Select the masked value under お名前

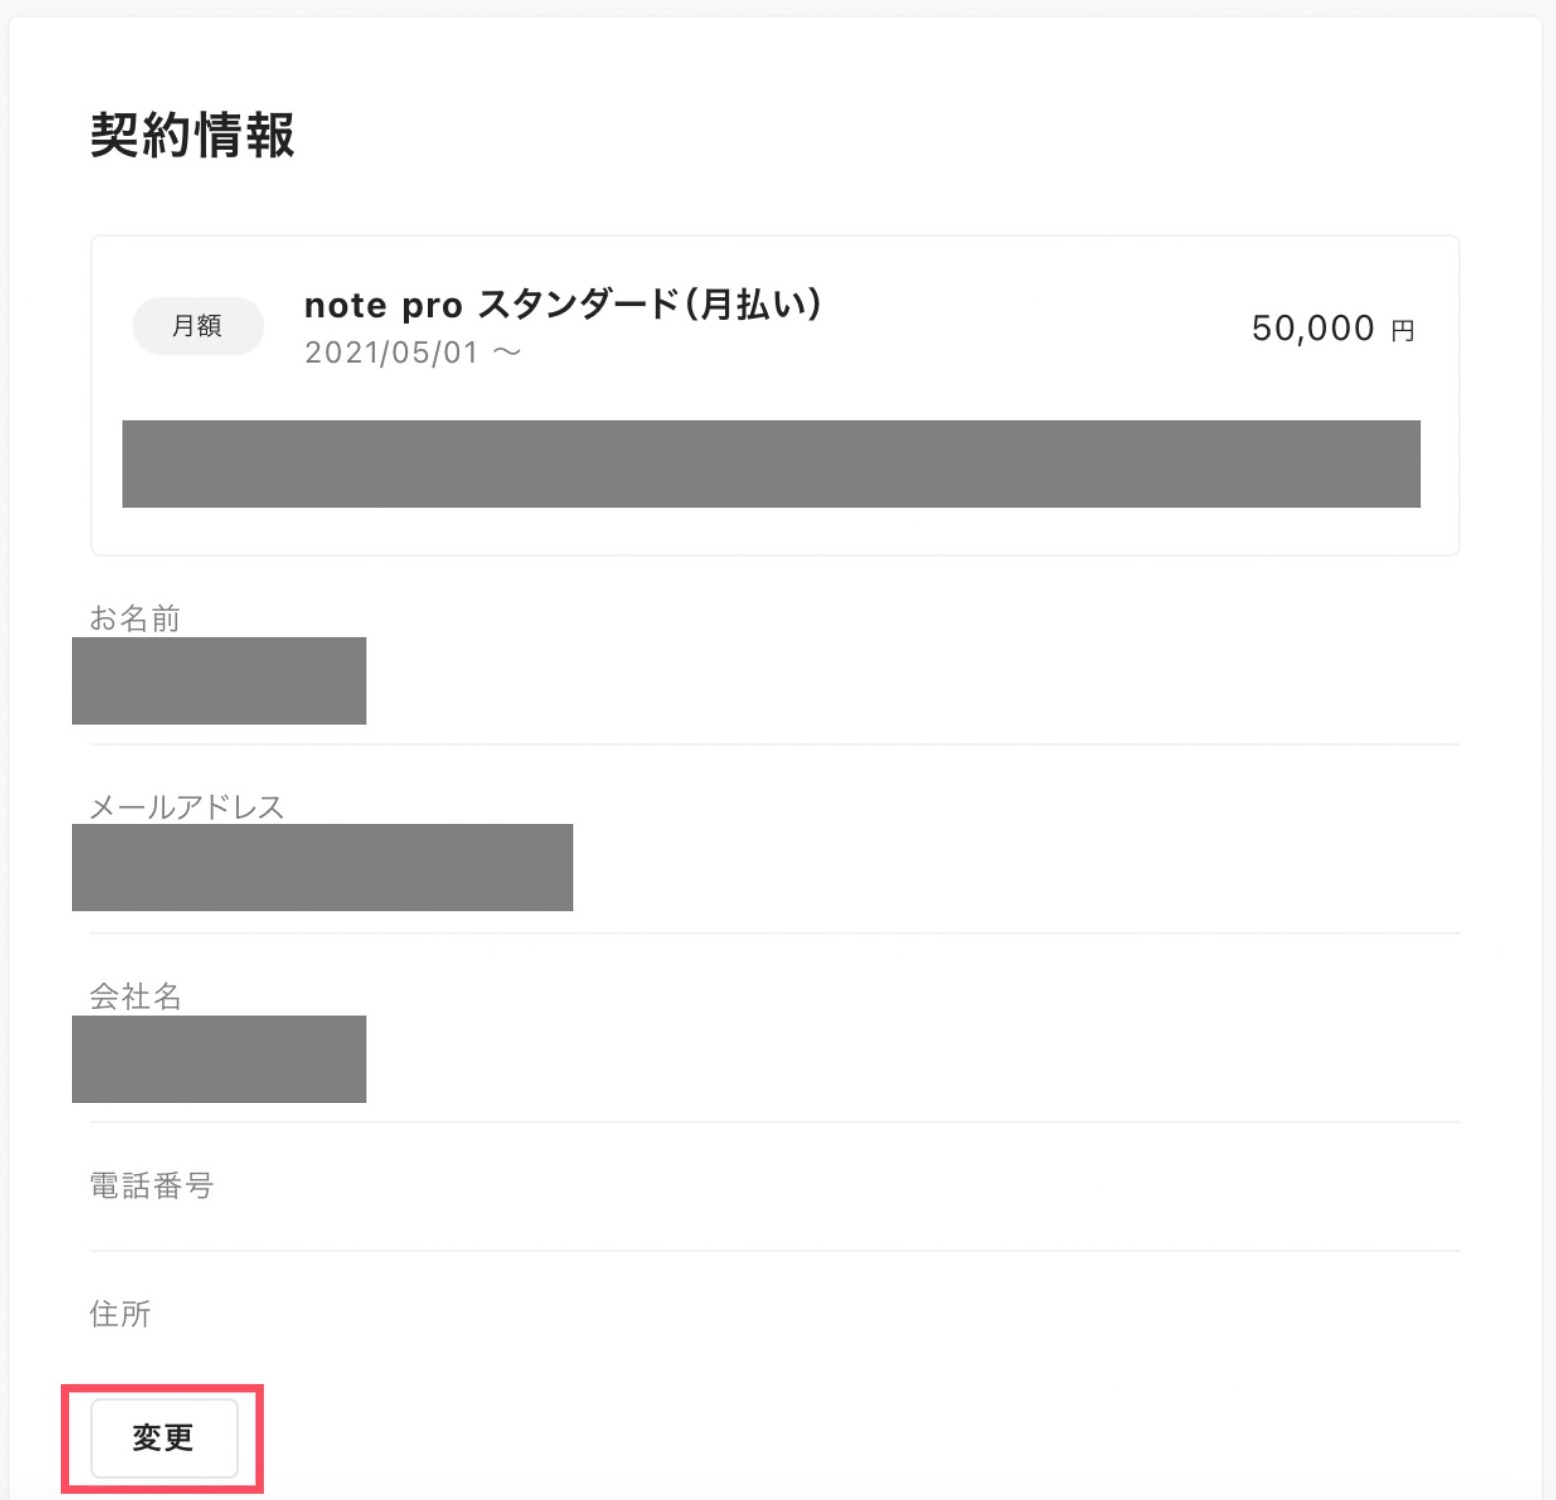pos(219,681)
